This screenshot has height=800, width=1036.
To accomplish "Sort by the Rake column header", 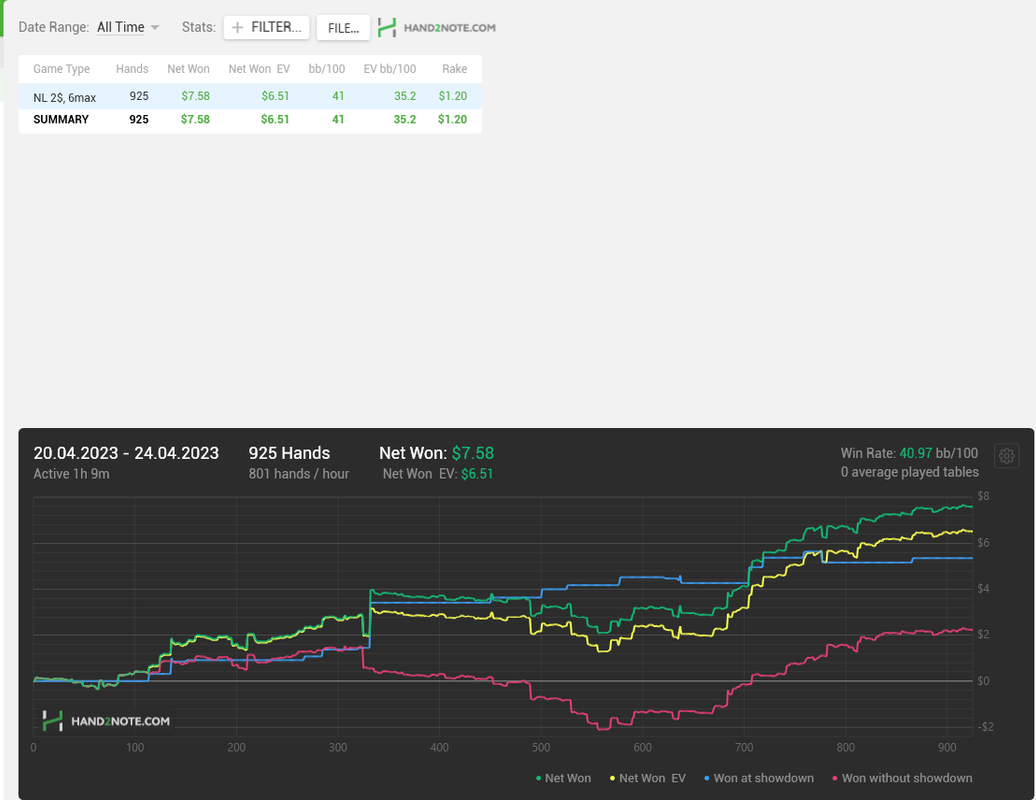I will pyautogui.click(x=455, y=69).
